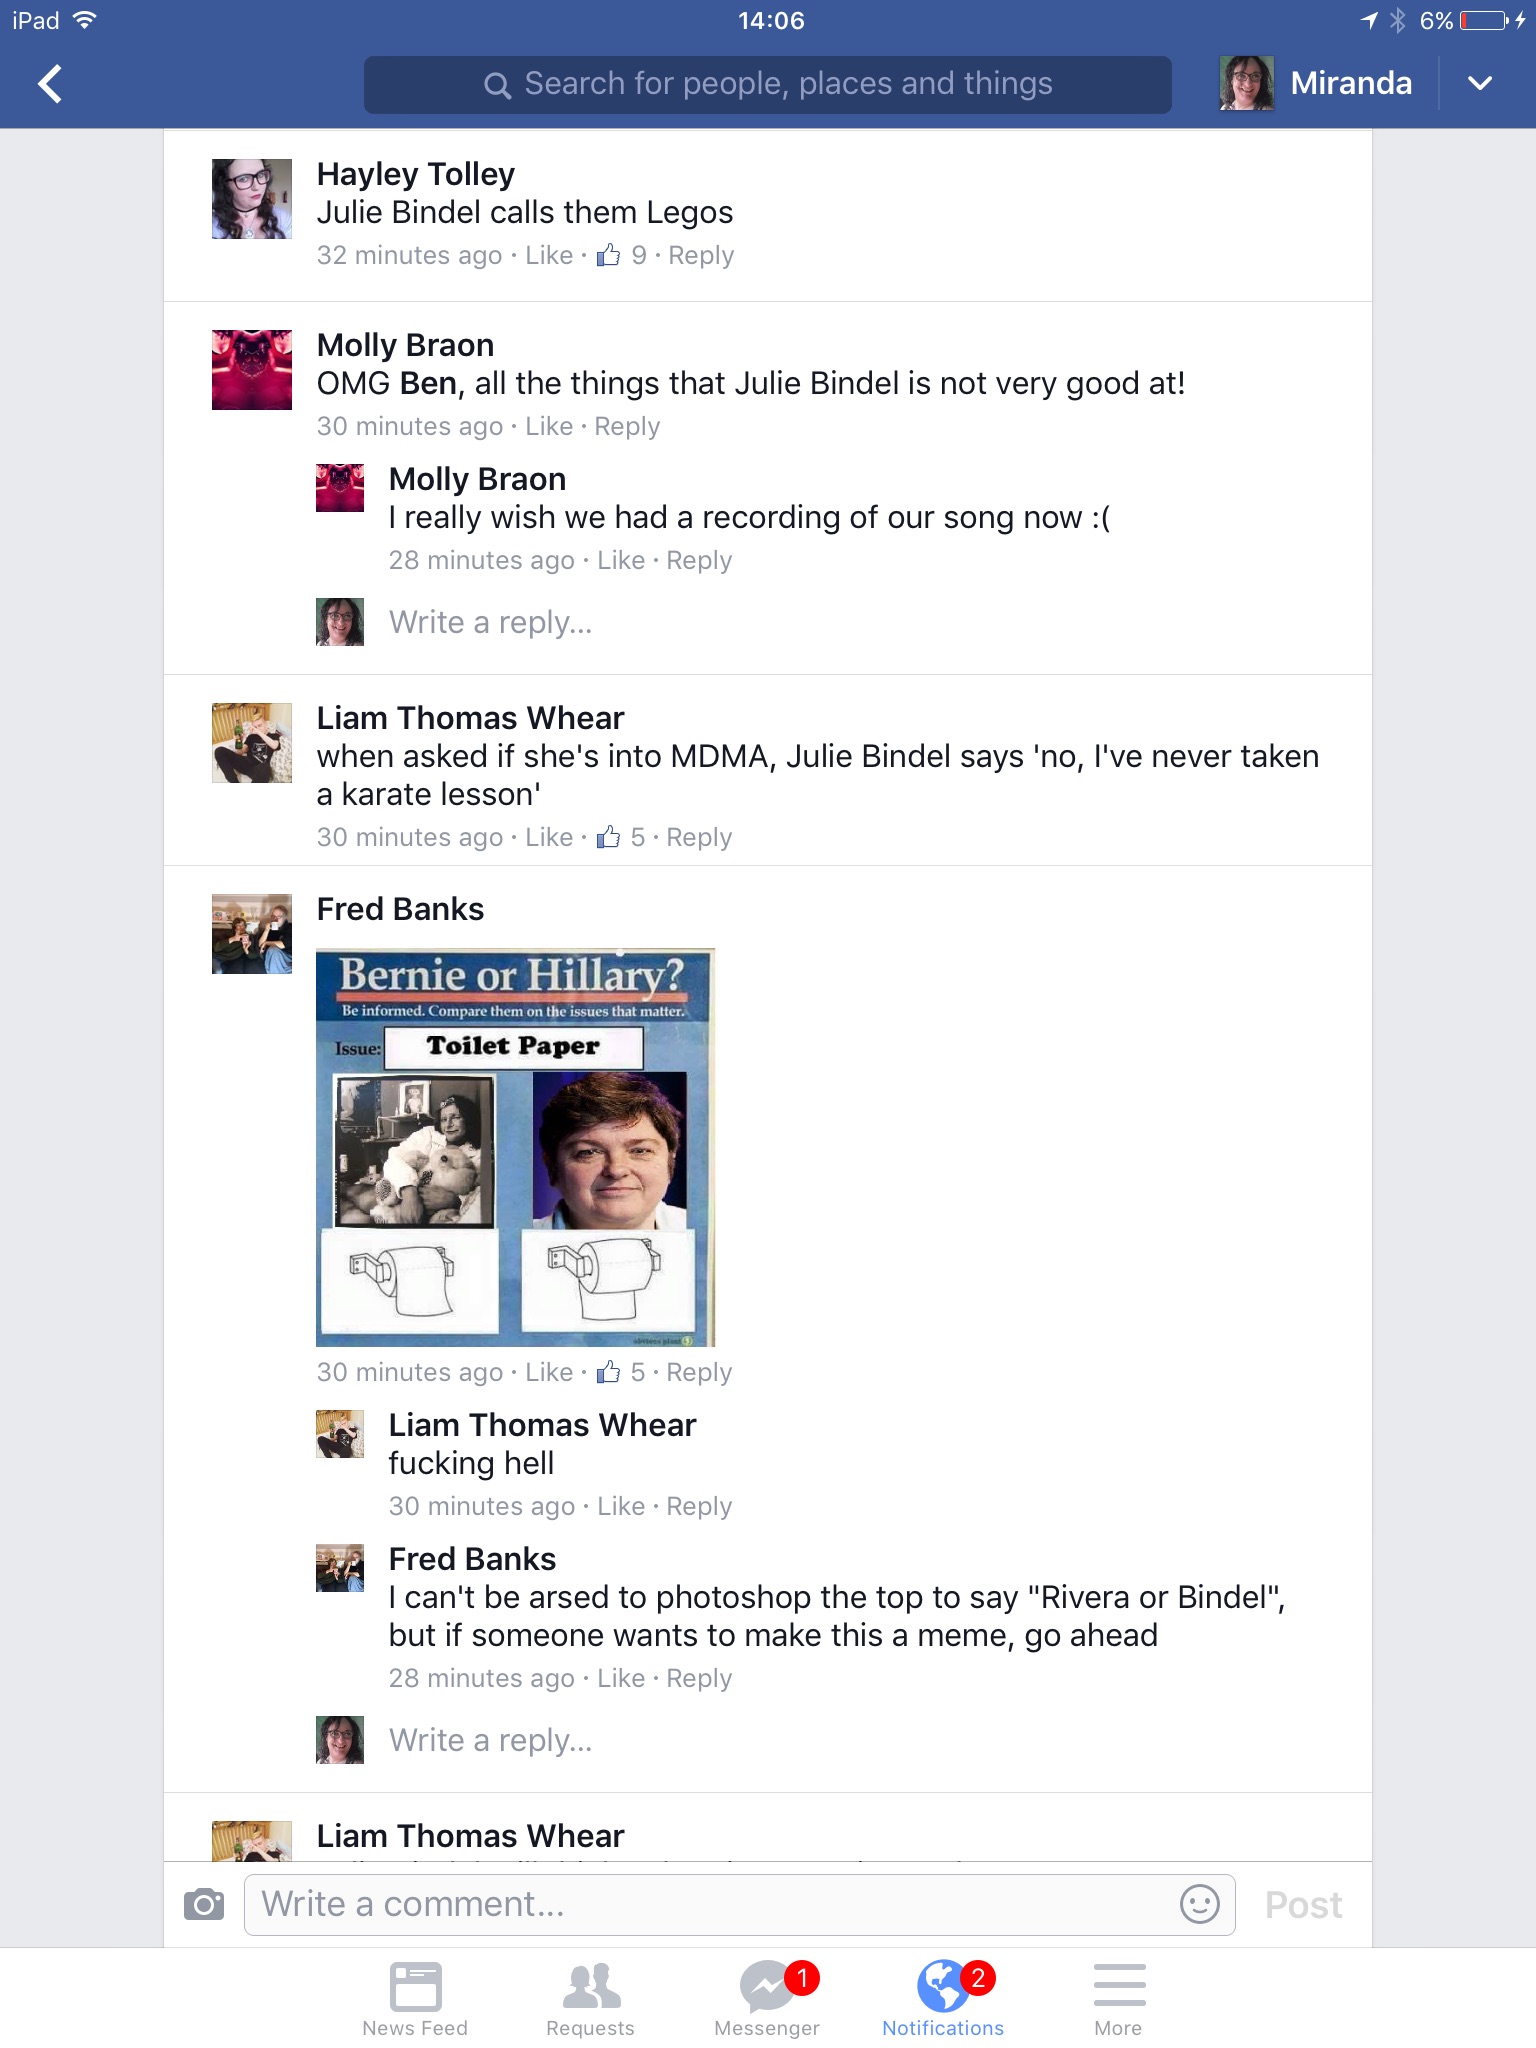The width and height of the screenshot is (1536, 2048).
Task: Like Molly Braon's comment about Ben
Action: click(549, 426)
